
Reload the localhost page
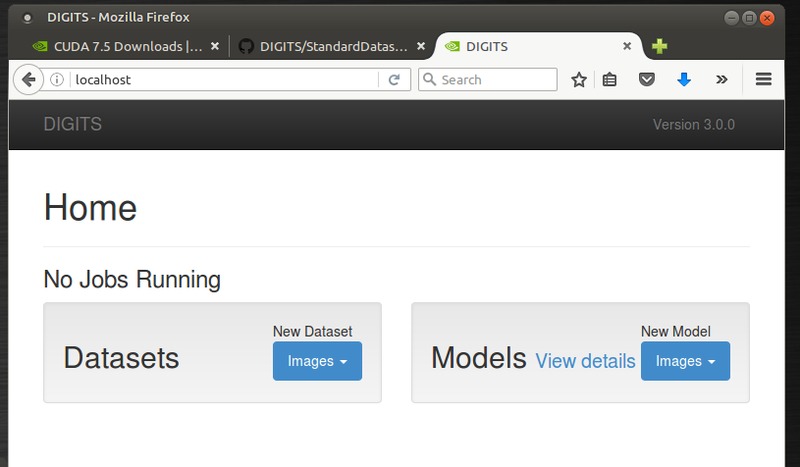[394, 80]
